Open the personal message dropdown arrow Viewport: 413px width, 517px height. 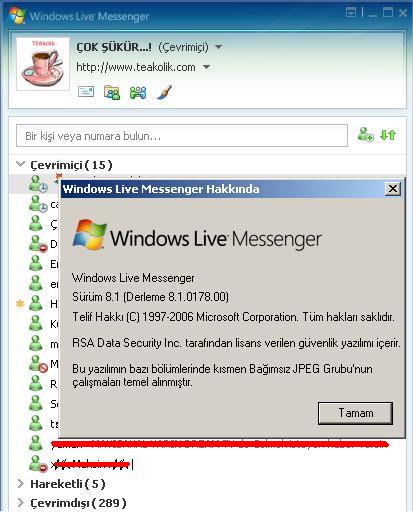click(206, 67)
